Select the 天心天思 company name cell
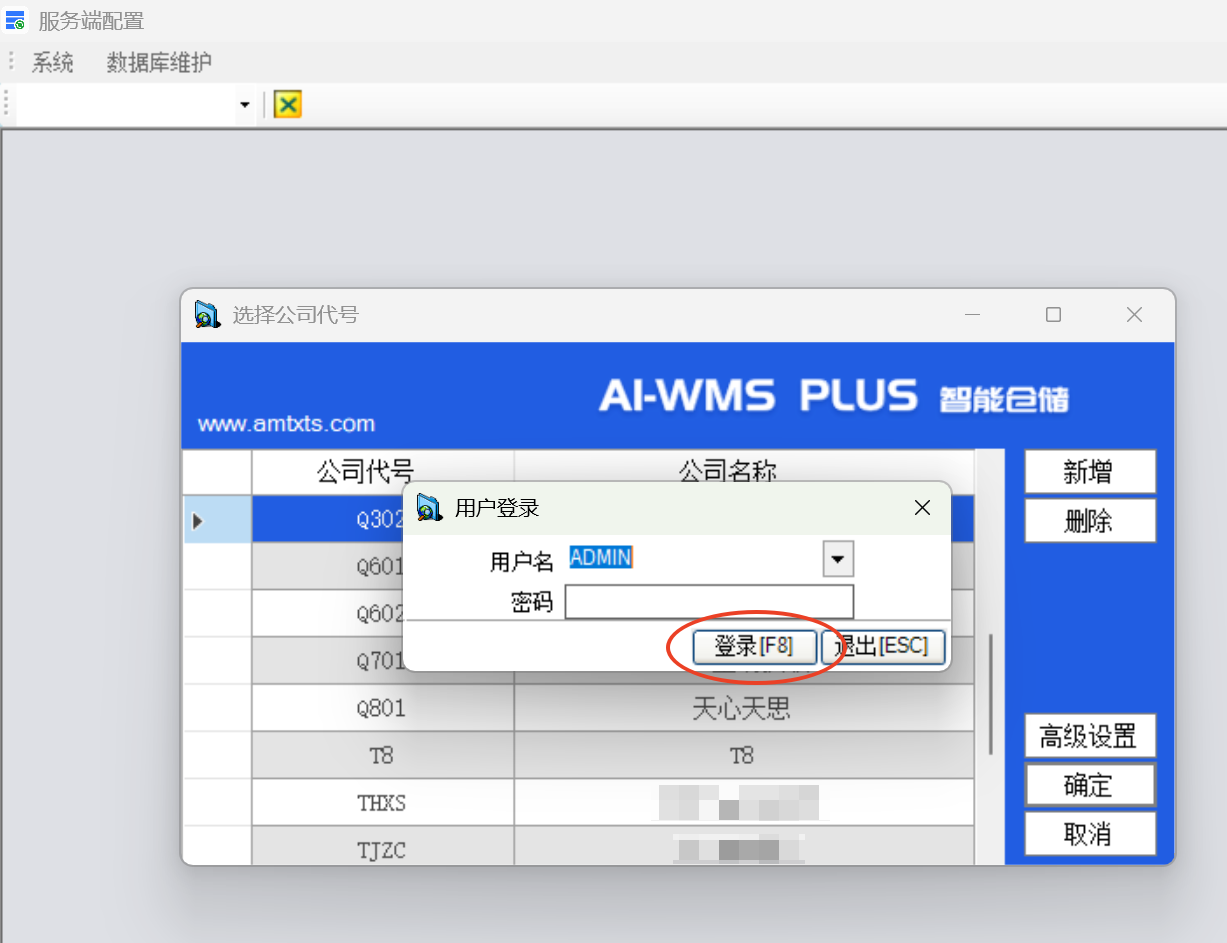This screenshot has height=943, width=1227. coord(744,708)
